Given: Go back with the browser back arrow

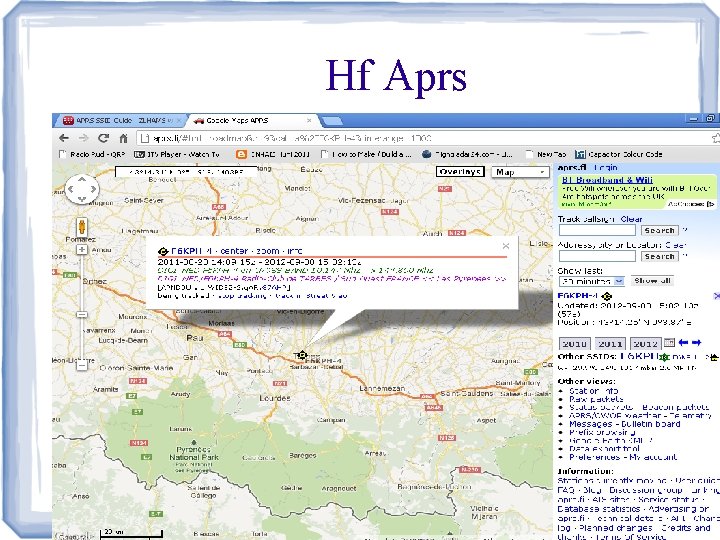Looking at the screenshot, I should tap(64, 138).
